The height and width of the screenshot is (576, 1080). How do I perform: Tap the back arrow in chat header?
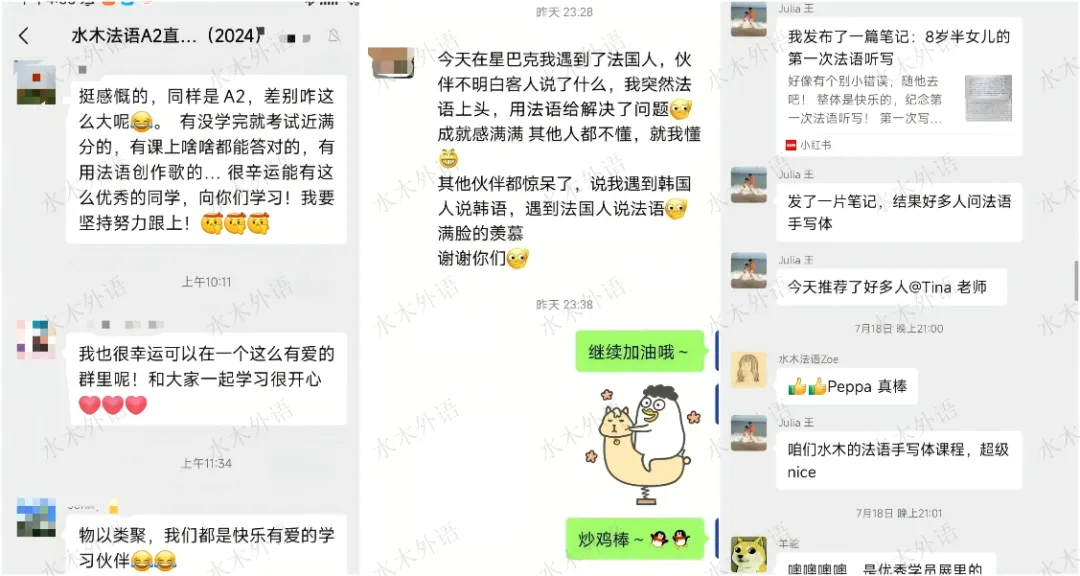pos(24,36)
